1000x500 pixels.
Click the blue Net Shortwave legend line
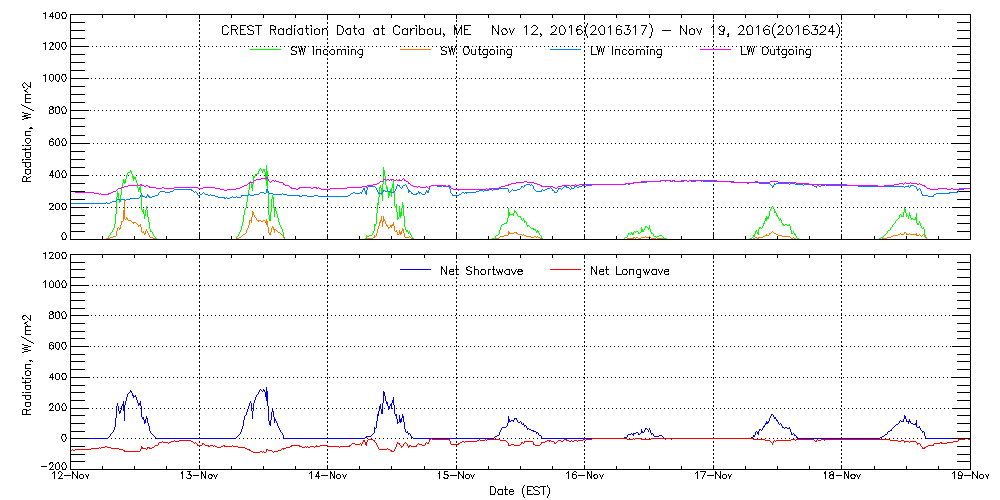(x=414, y=270)
